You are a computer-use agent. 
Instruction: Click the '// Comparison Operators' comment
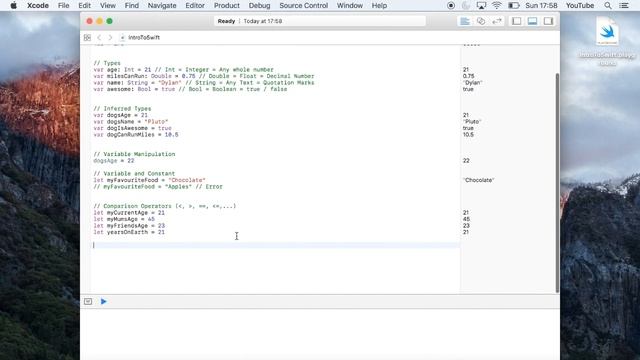(164, 206)
